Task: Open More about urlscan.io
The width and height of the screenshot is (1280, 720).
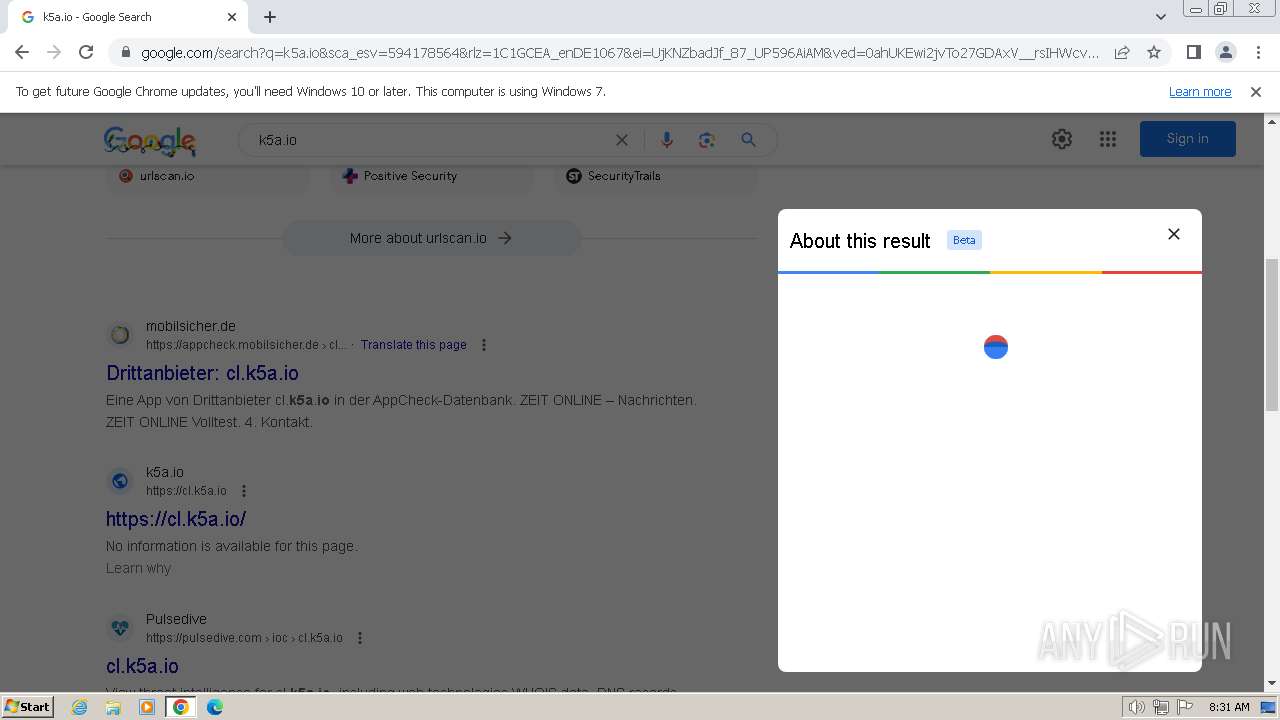Action: coord(431,238)
